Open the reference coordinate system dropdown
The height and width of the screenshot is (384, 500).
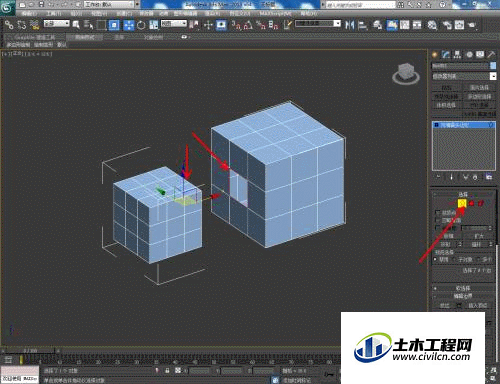tap(174, 24)
